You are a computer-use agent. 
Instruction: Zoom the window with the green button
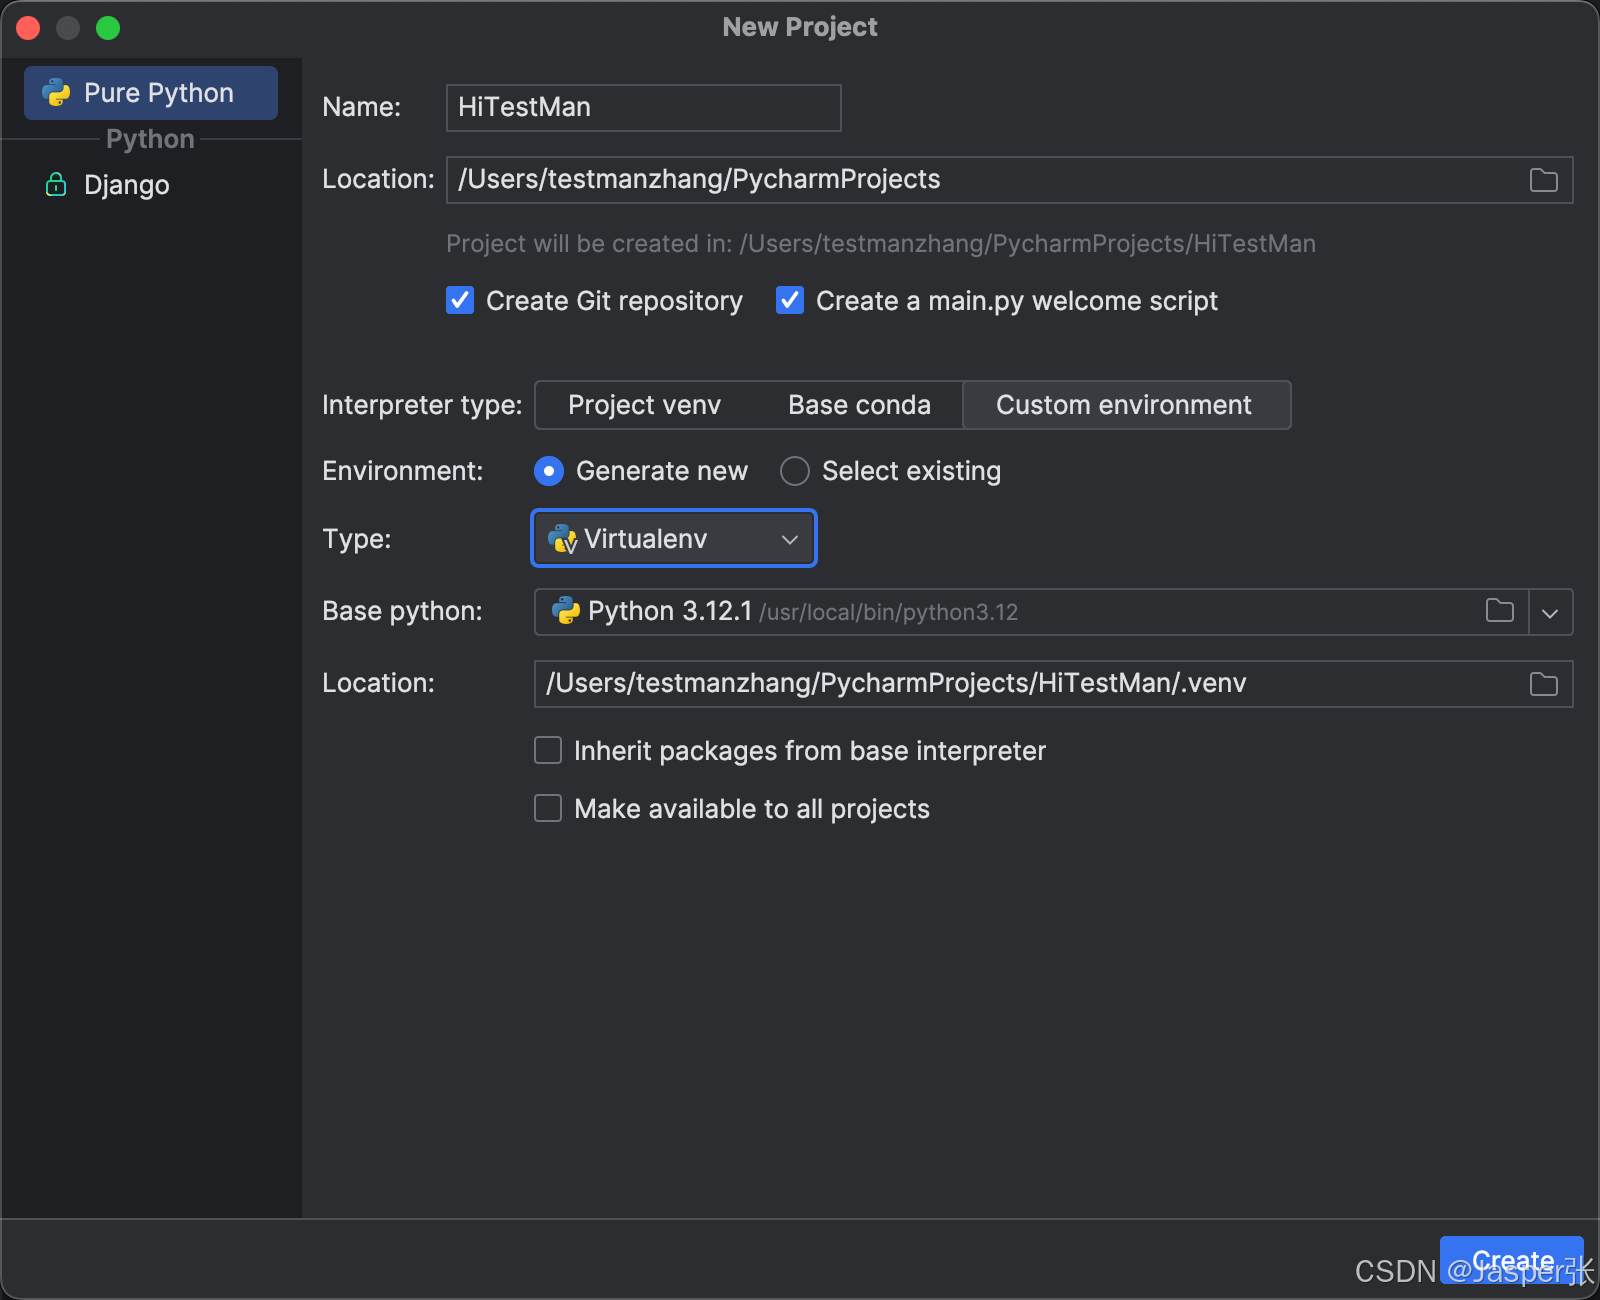[x=108, y=28]
